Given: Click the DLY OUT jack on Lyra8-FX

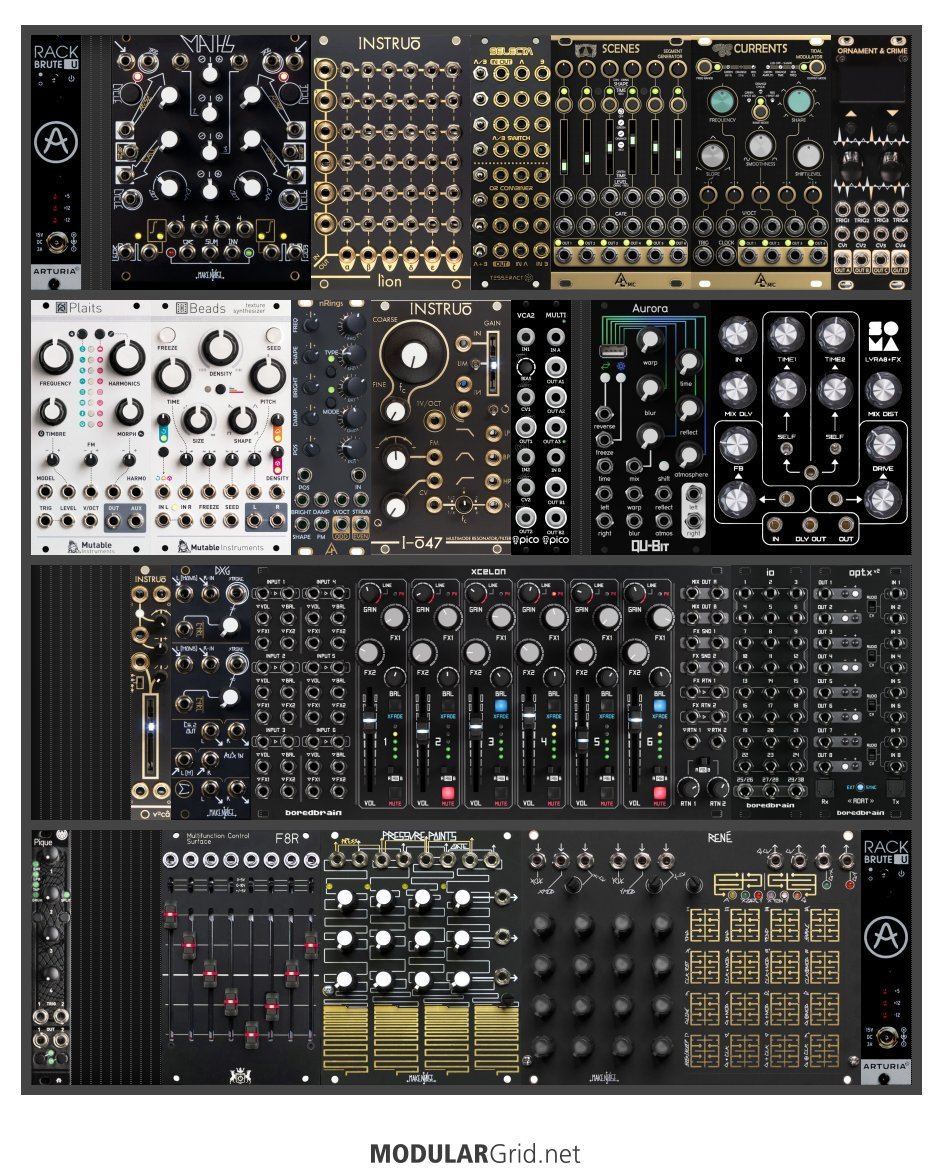Looking at the screenshot, I should tap(810, 524).
